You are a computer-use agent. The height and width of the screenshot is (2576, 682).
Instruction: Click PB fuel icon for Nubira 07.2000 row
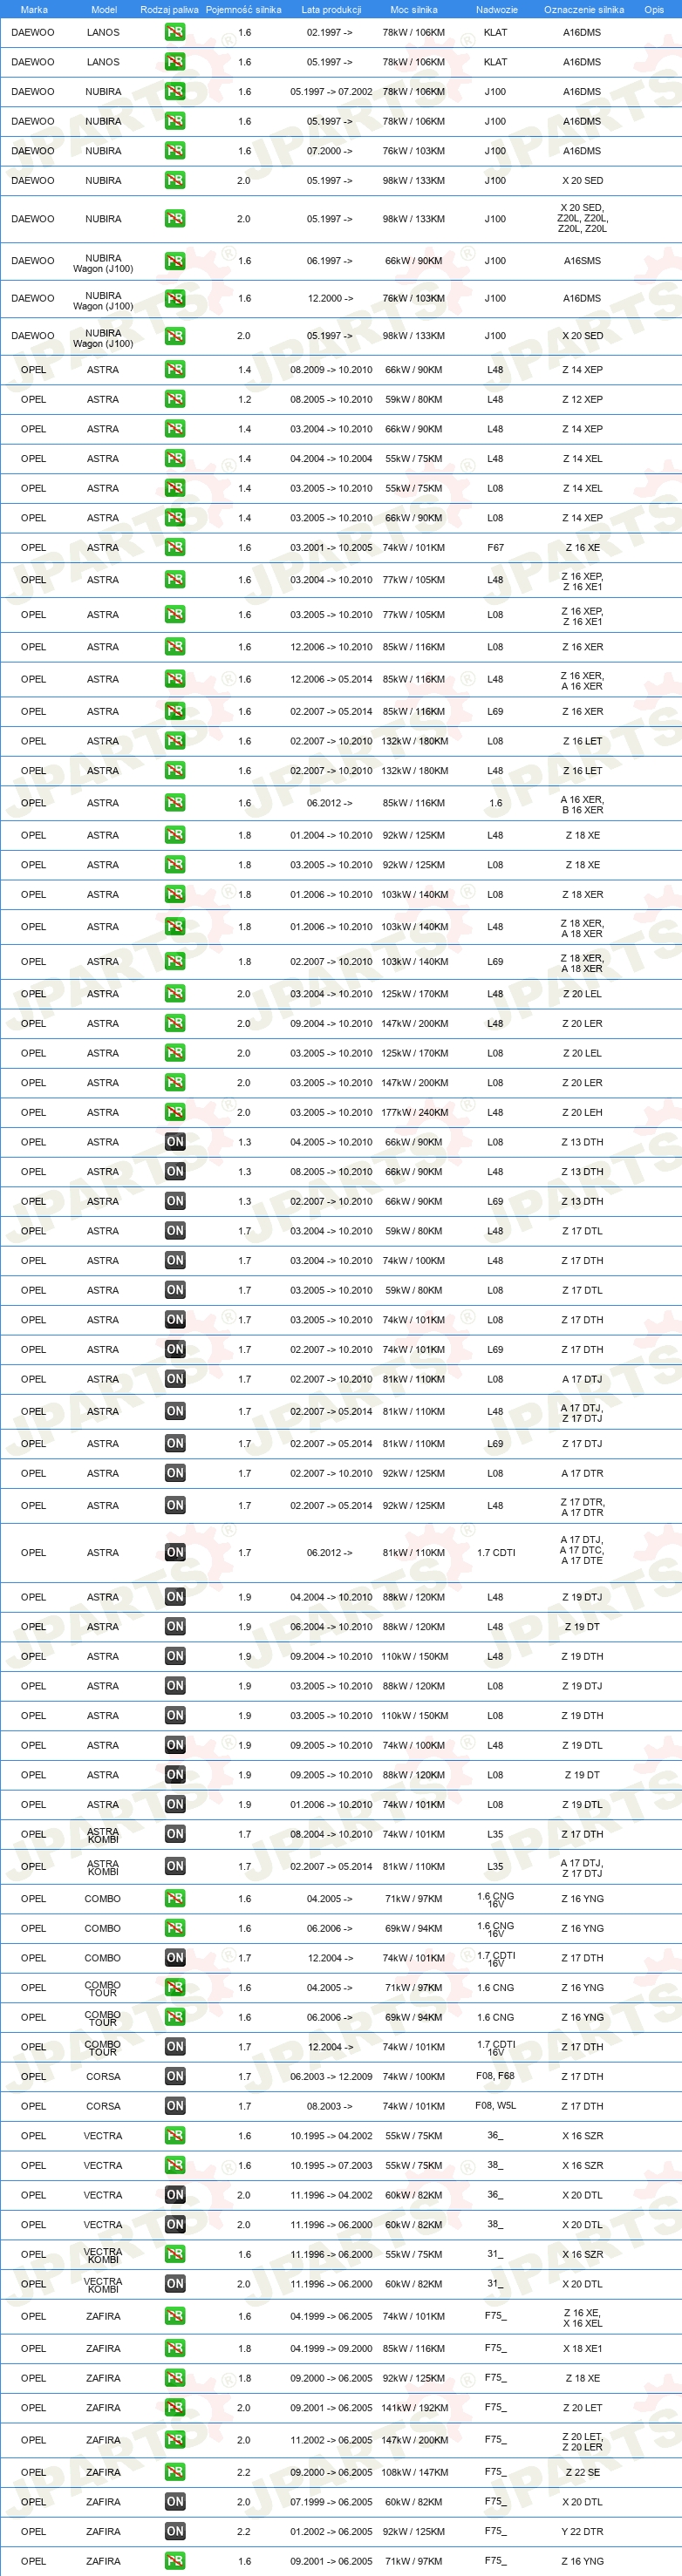(x=175, y=151)
